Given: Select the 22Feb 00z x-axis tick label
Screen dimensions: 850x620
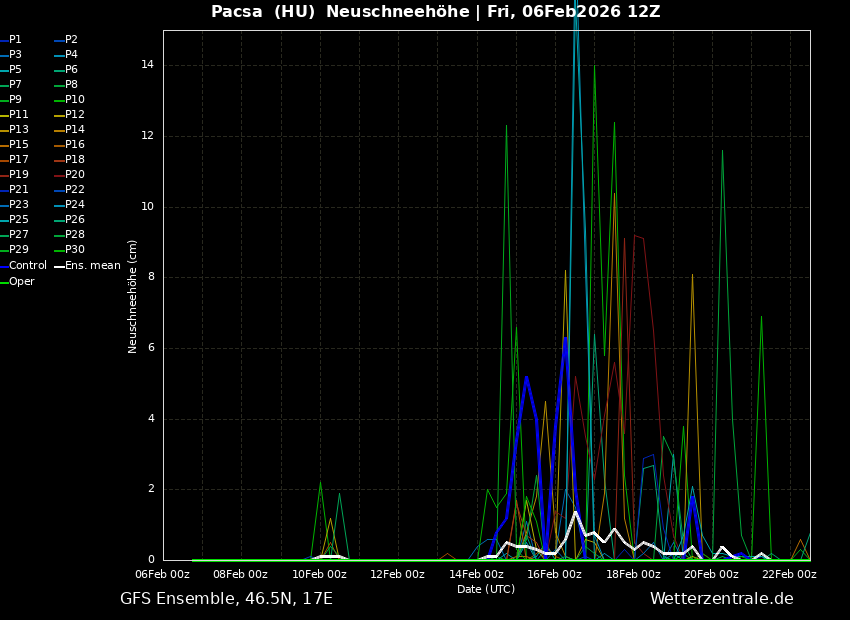Looking at the screenshot, I should tap(789, 575).
